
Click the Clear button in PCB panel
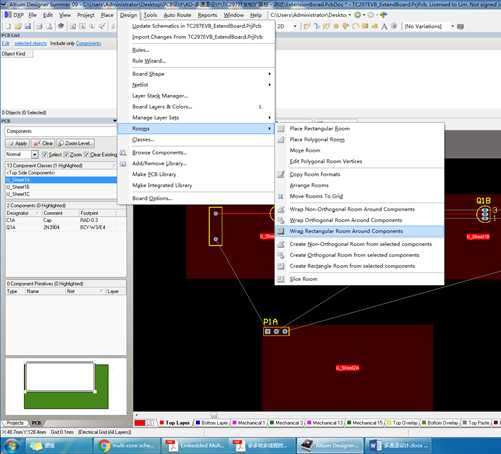click(x=43, y=144)
